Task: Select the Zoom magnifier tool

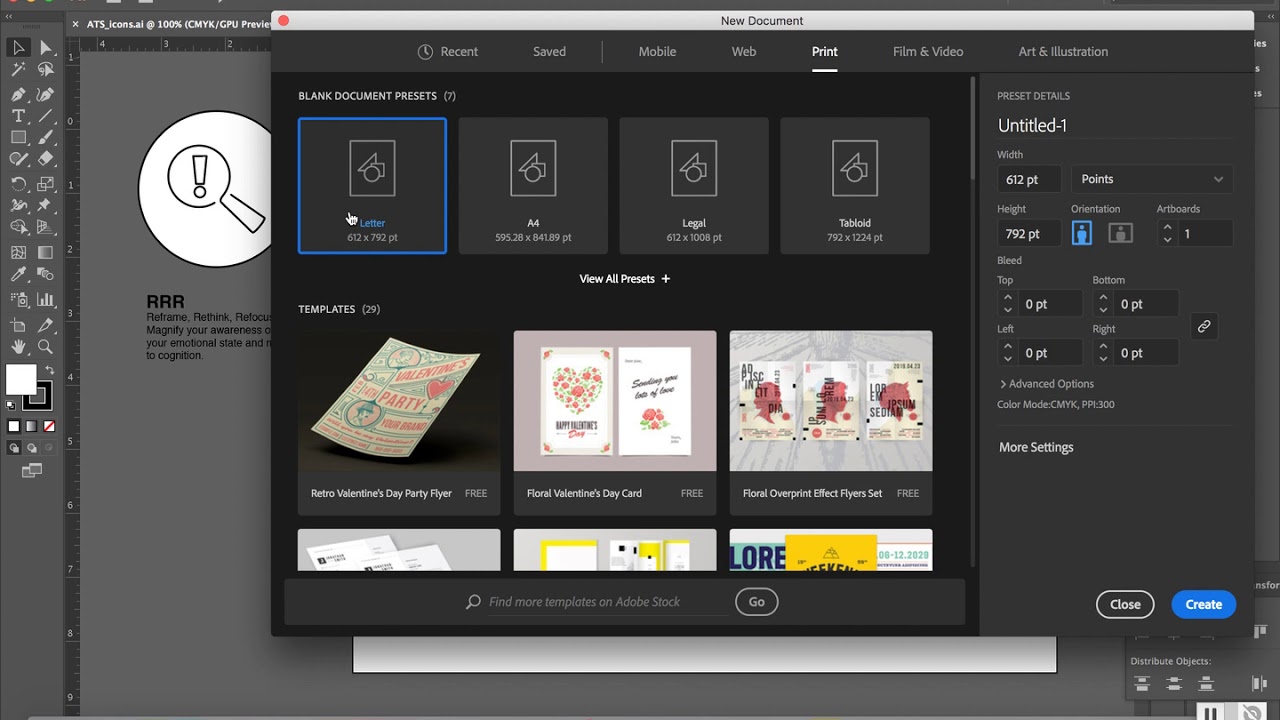Action: pos(46,347)
